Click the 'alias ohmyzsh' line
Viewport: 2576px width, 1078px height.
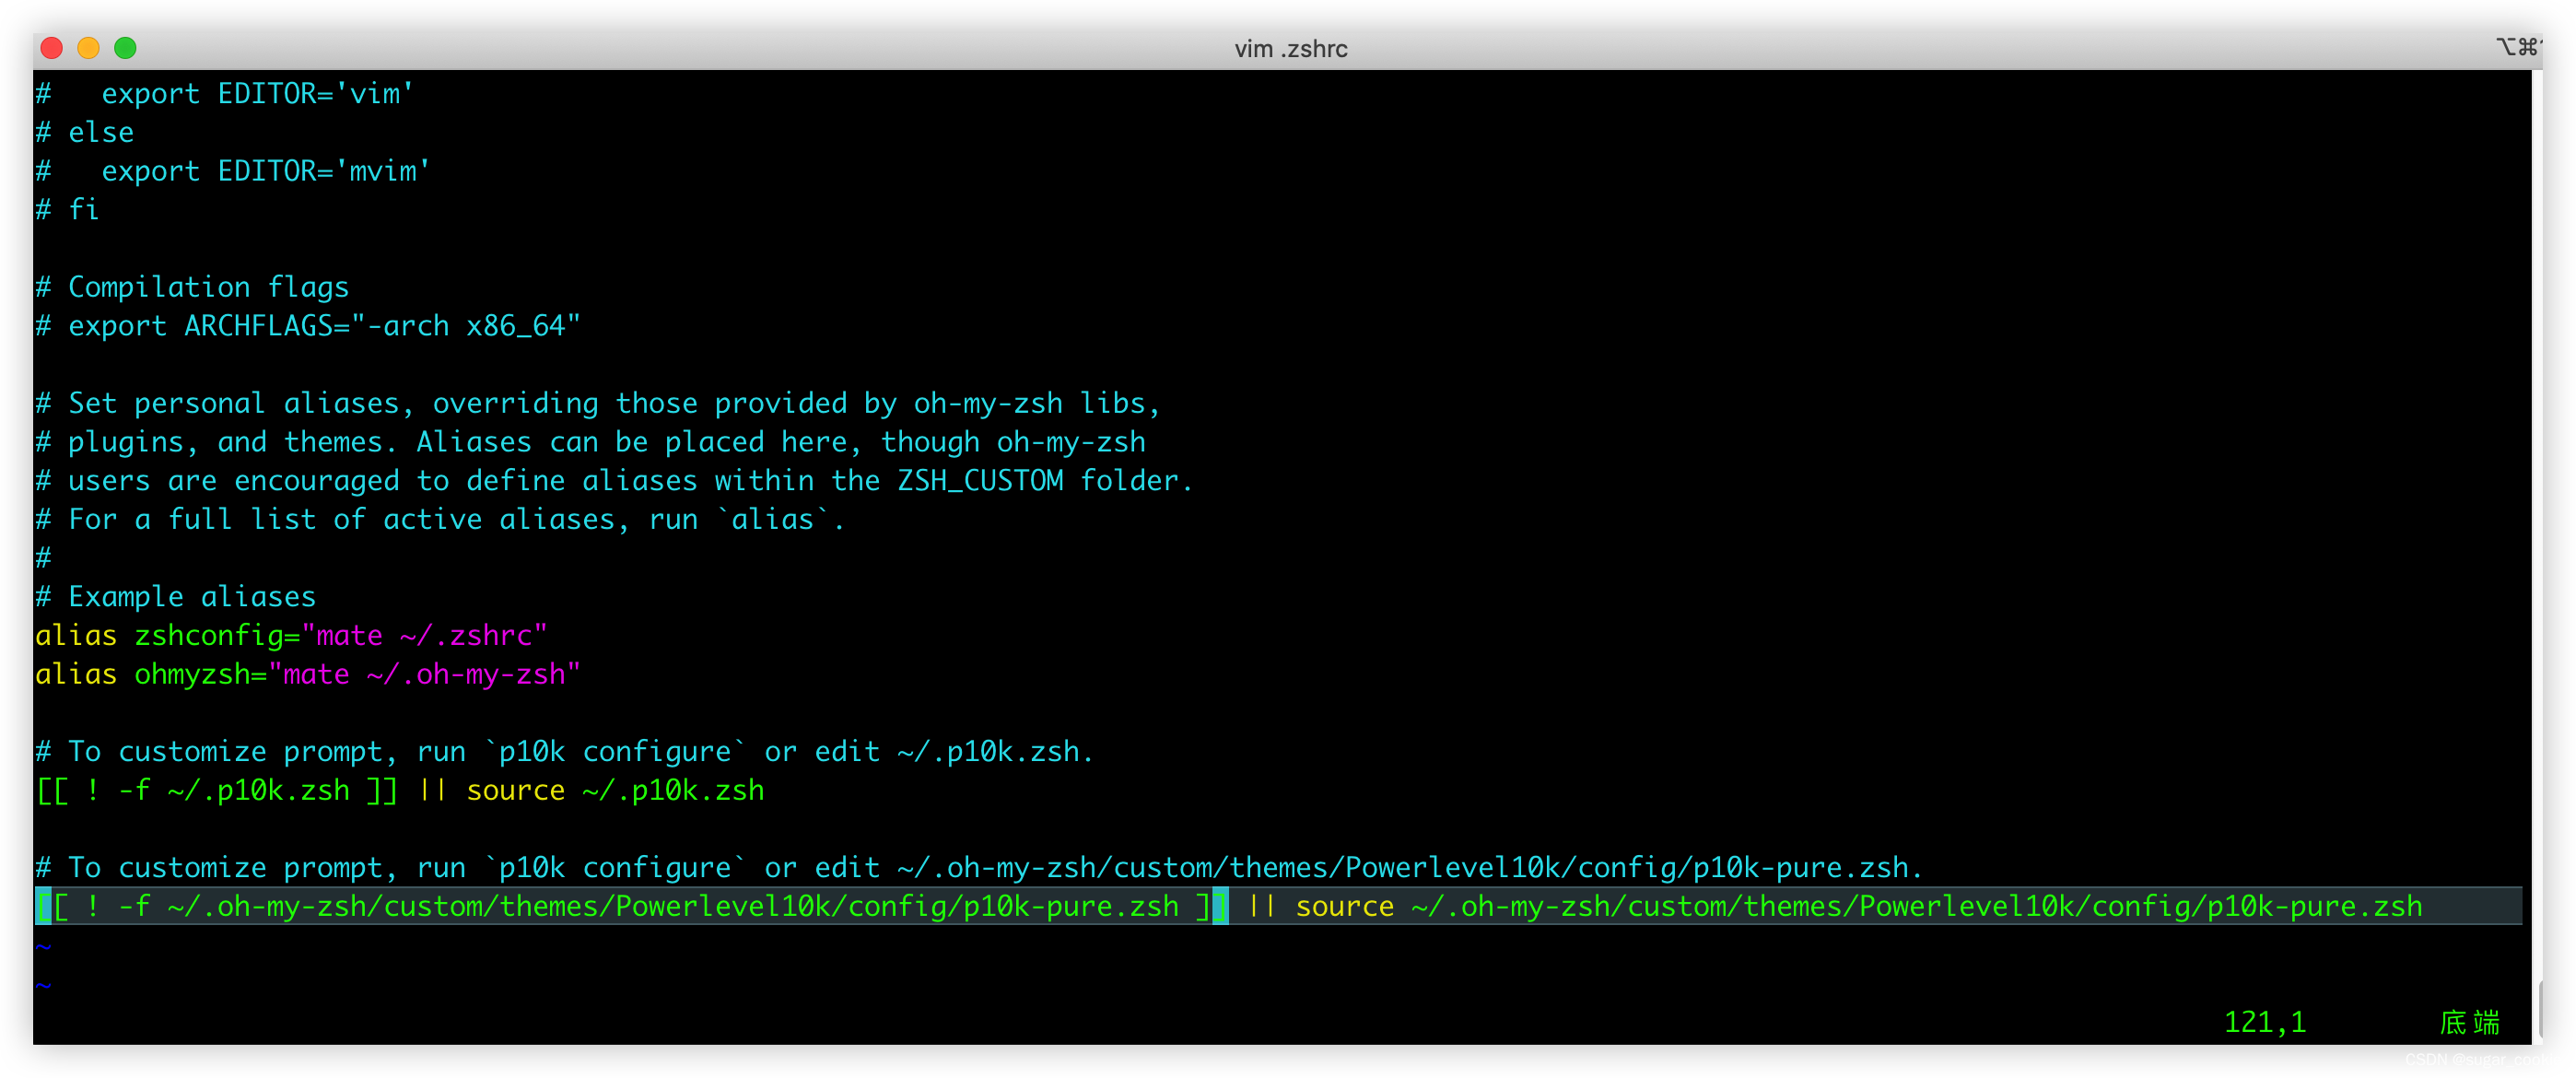307,675
